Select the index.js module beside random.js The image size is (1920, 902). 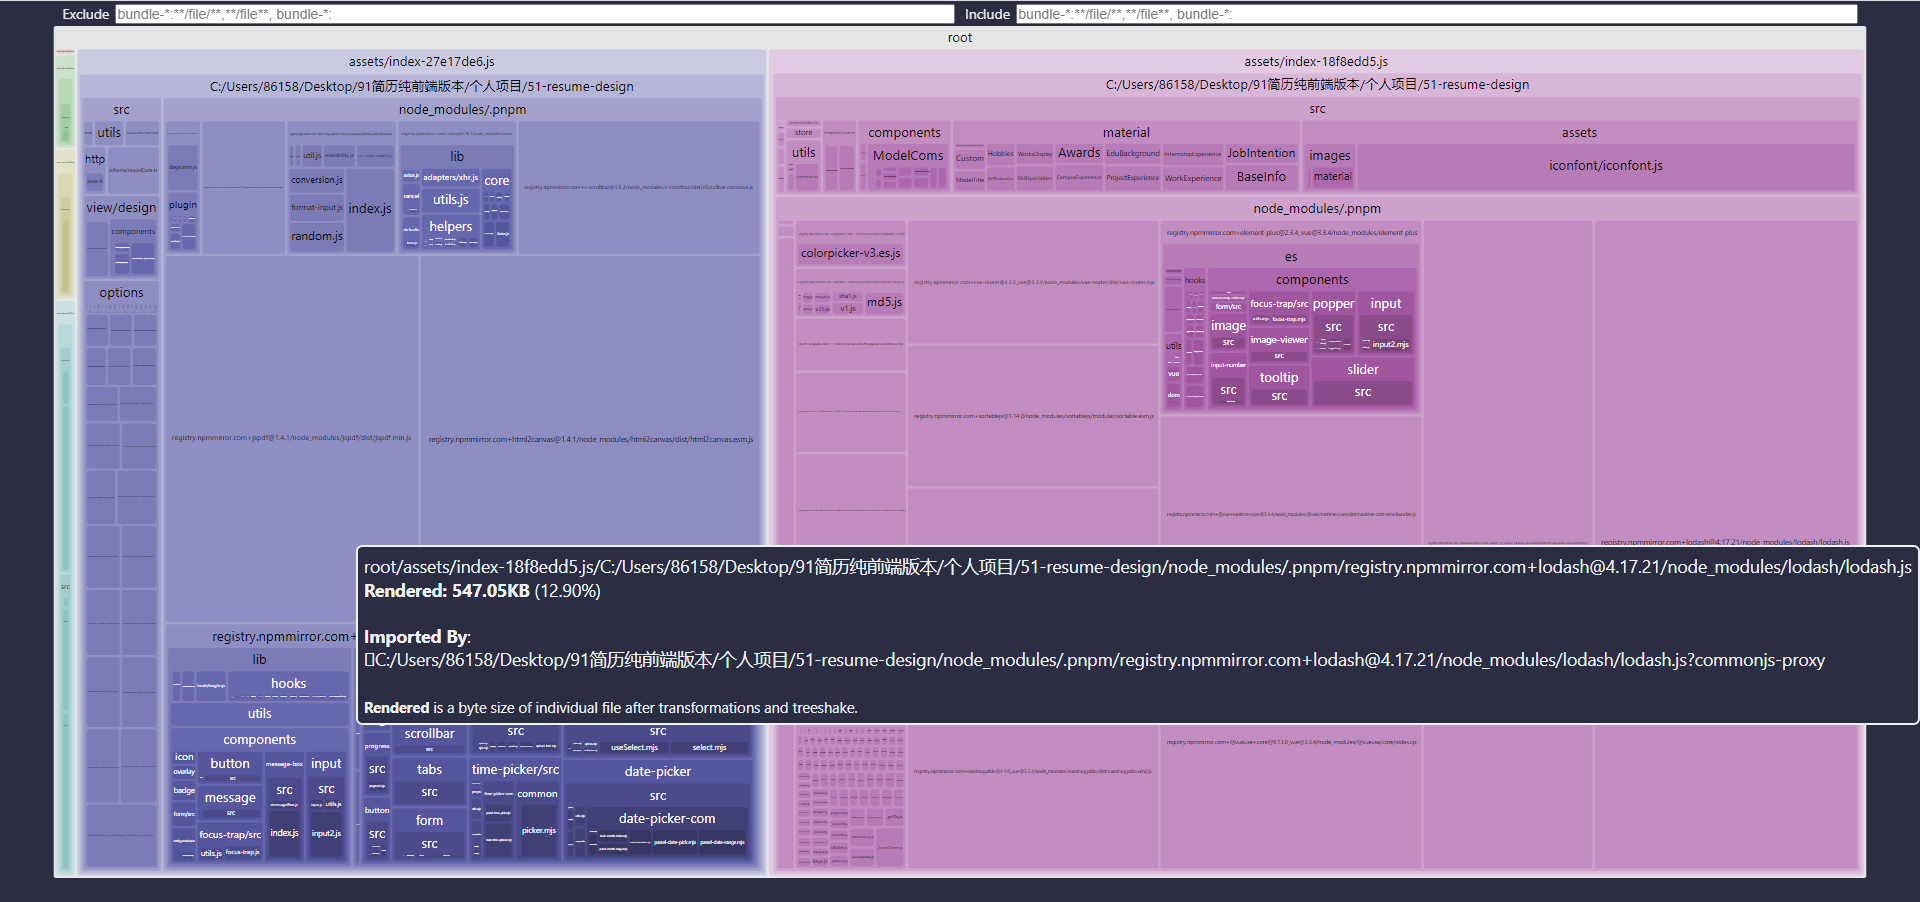(370, 209)
